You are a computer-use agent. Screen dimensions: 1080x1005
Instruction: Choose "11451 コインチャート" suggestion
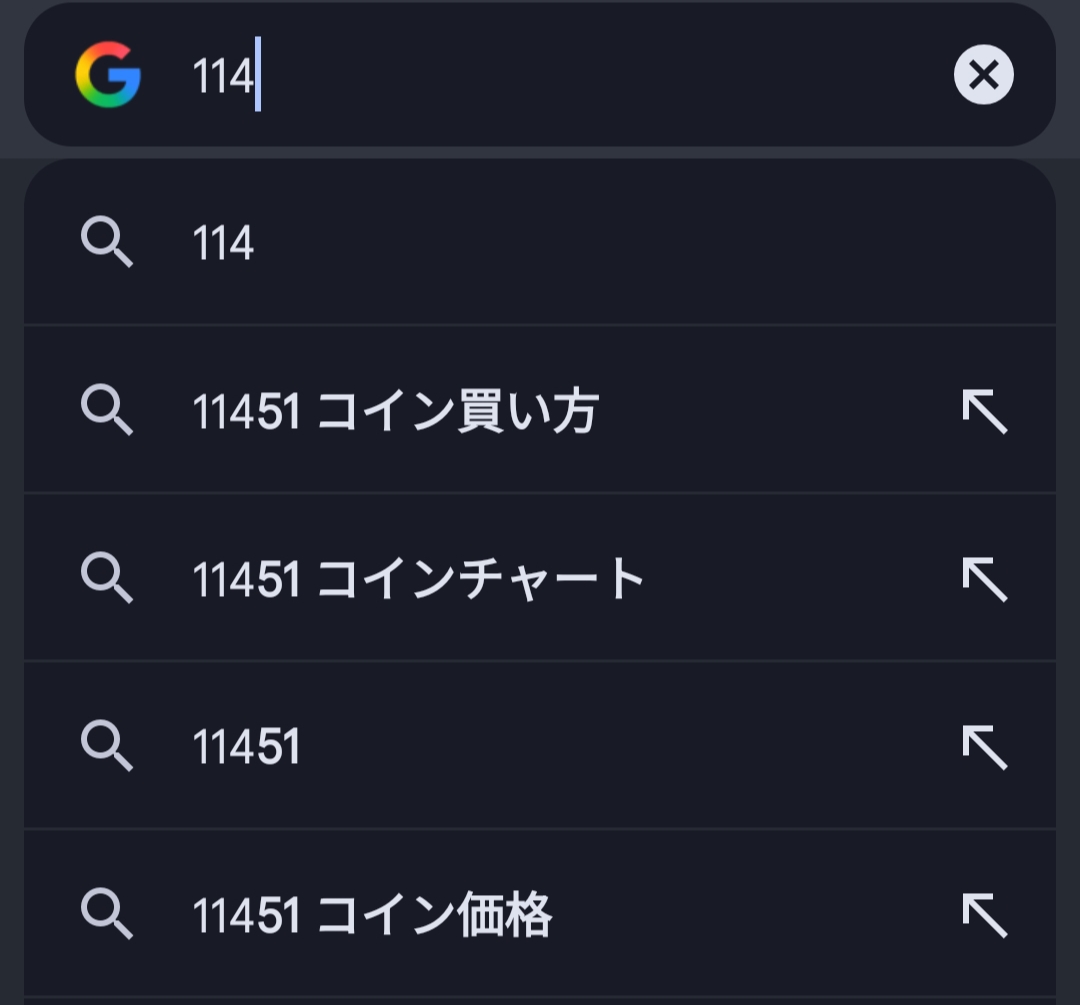coord(418,579)
